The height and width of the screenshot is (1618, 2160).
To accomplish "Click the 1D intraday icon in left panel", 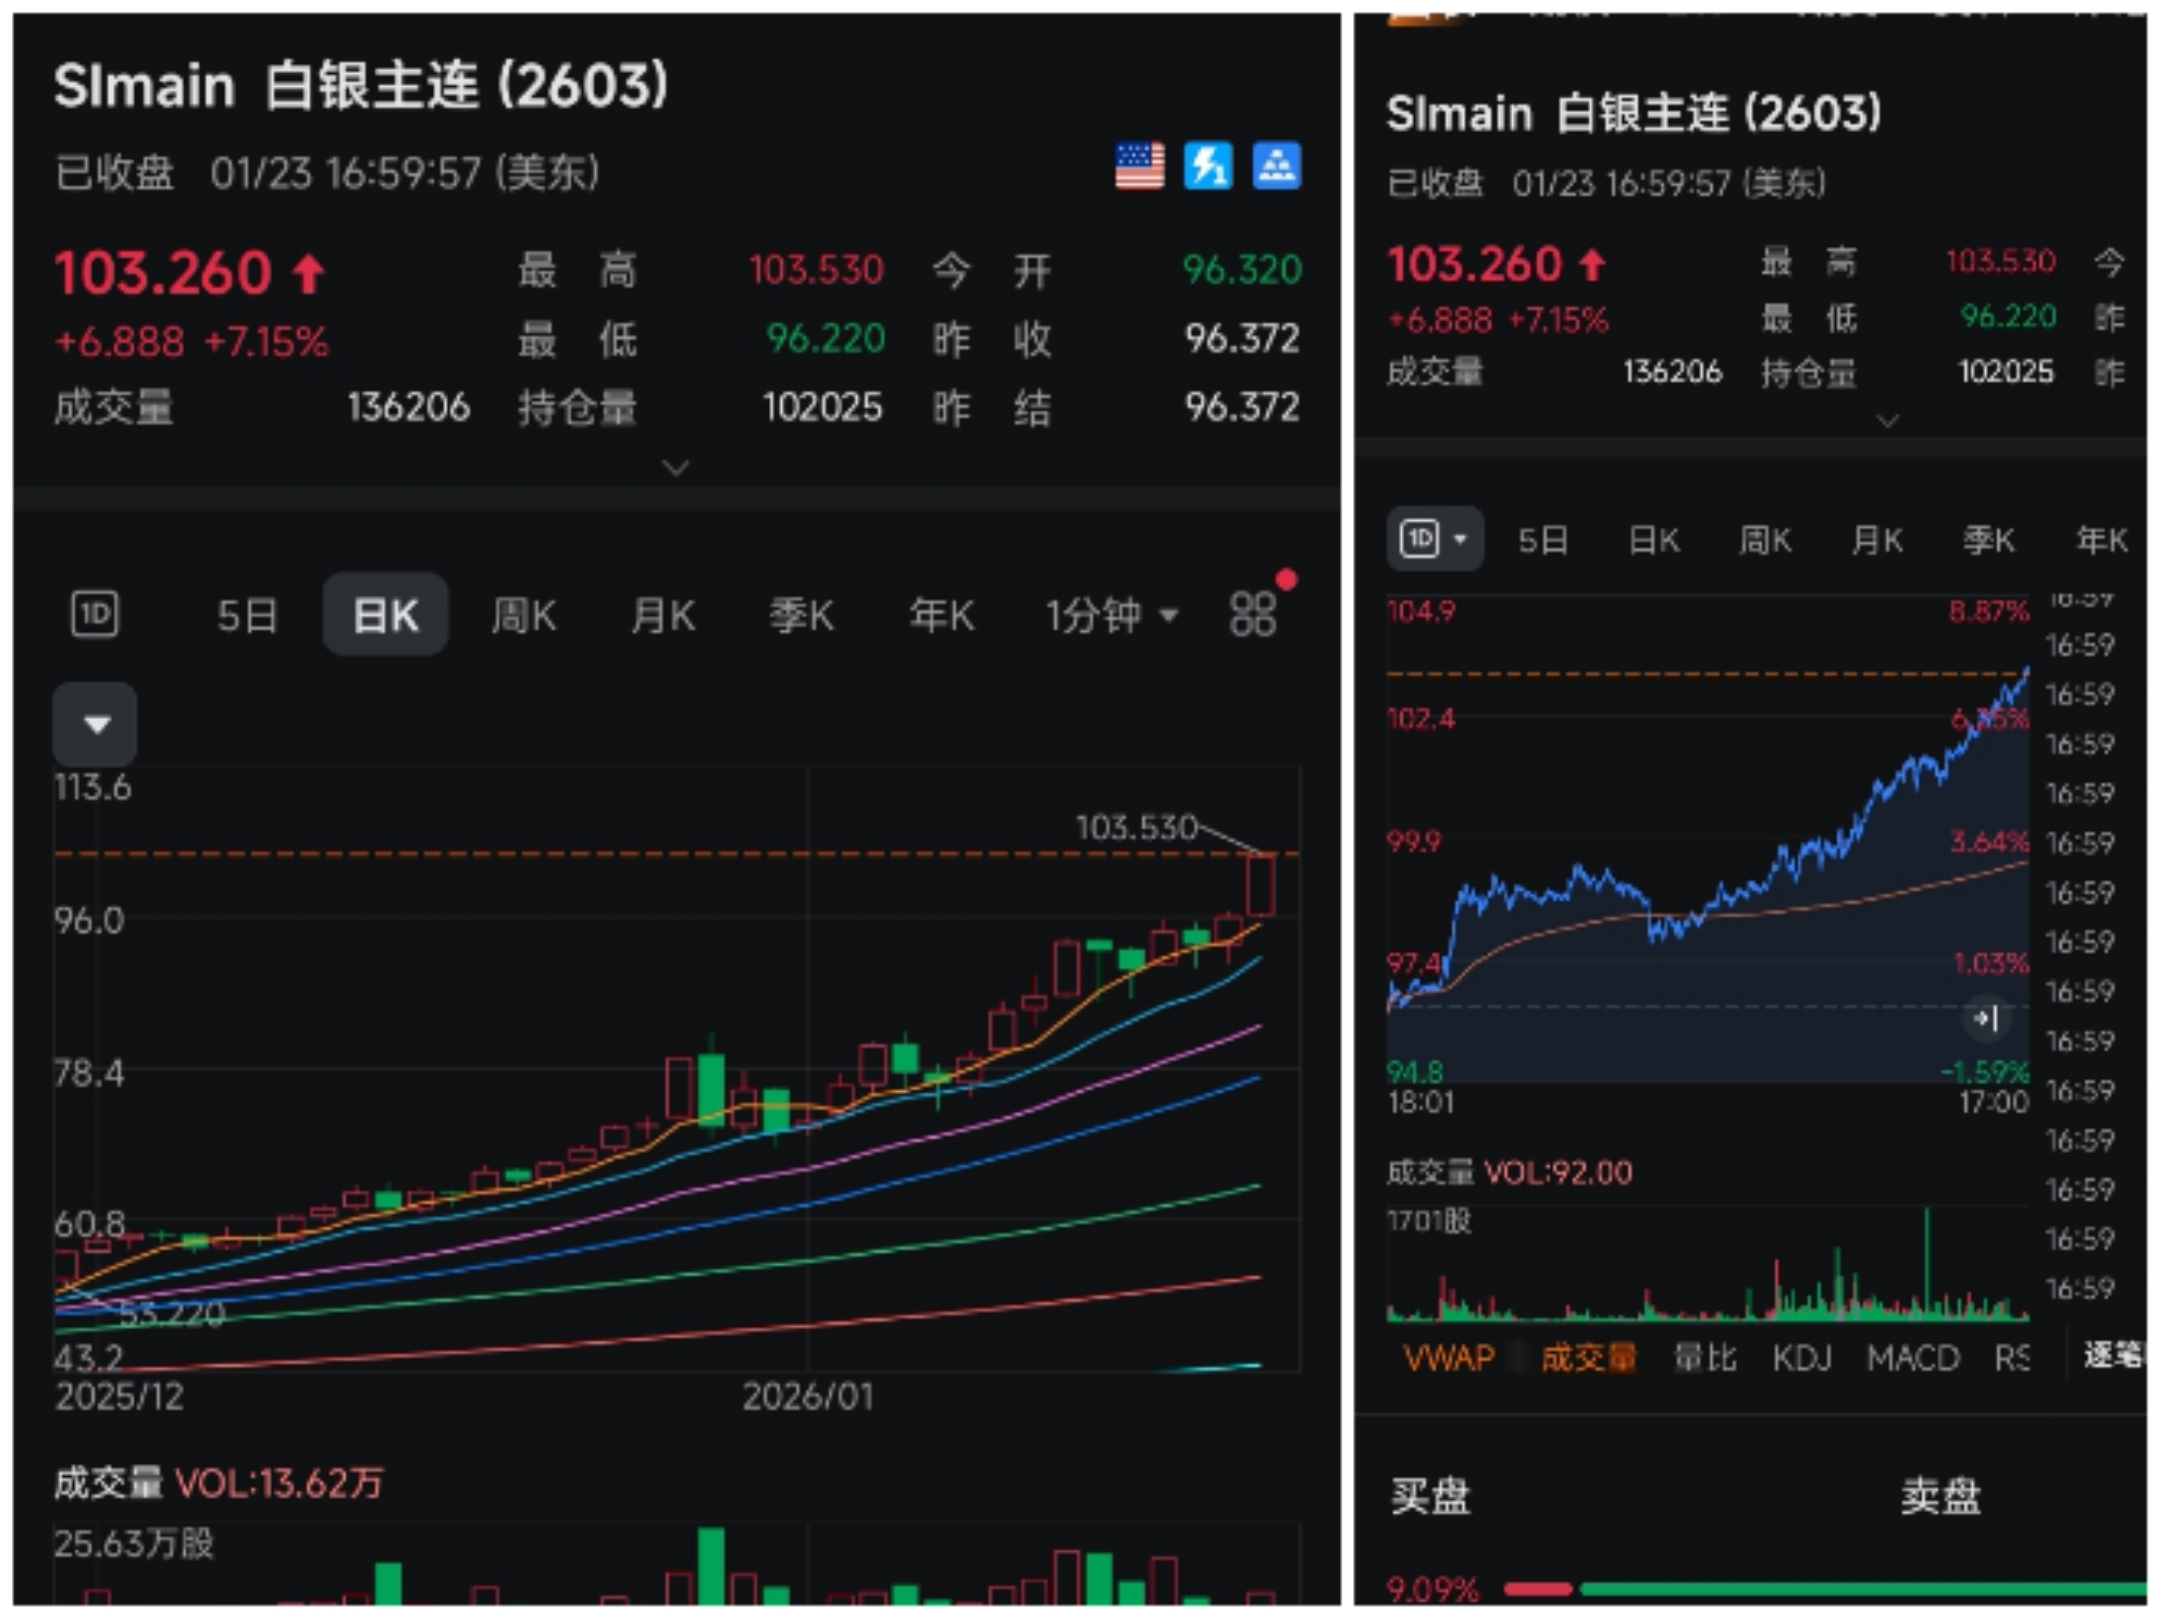I will (95, 614).
